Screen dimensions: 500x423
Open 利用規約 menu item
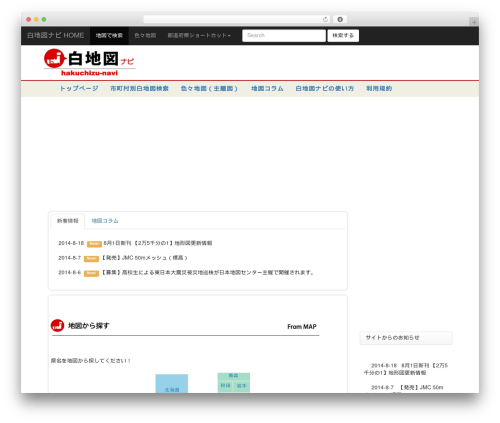tap(379, 88)
